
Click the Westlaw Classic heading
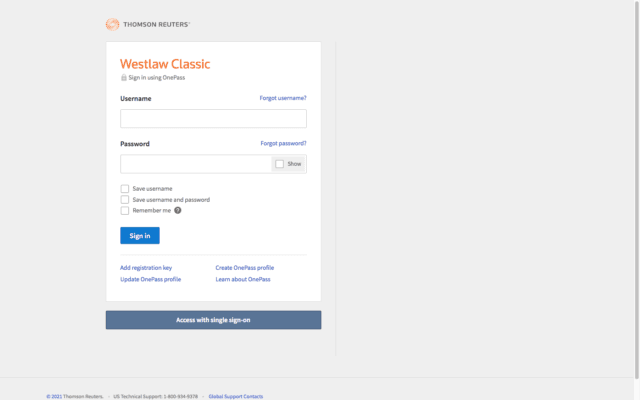(165, 64)
